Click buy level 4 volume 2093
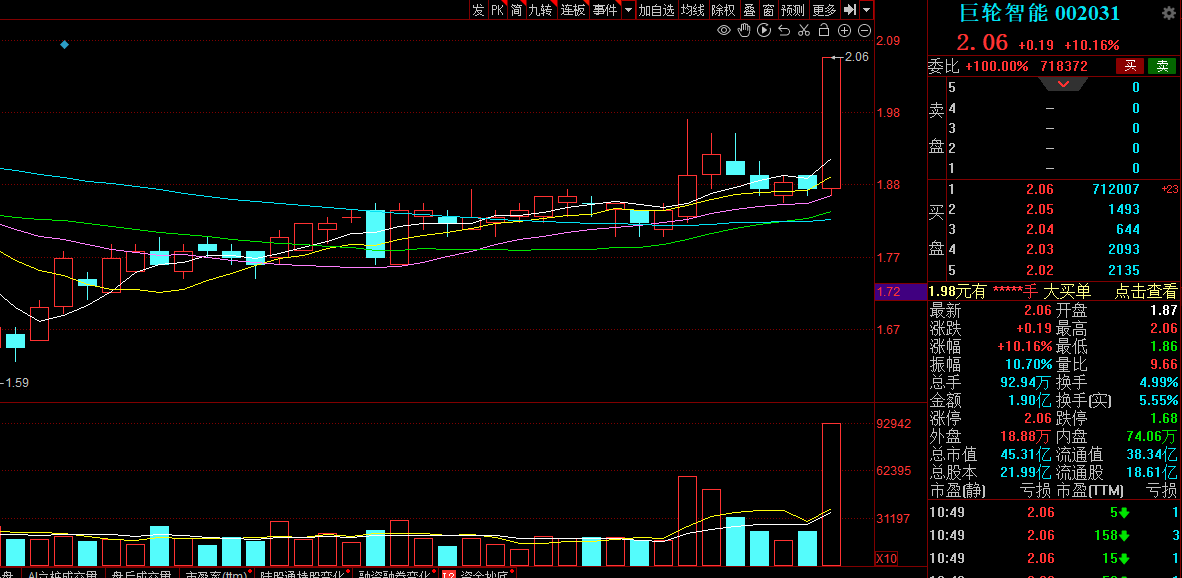 pyautogui.click(x=1125, y=250)
